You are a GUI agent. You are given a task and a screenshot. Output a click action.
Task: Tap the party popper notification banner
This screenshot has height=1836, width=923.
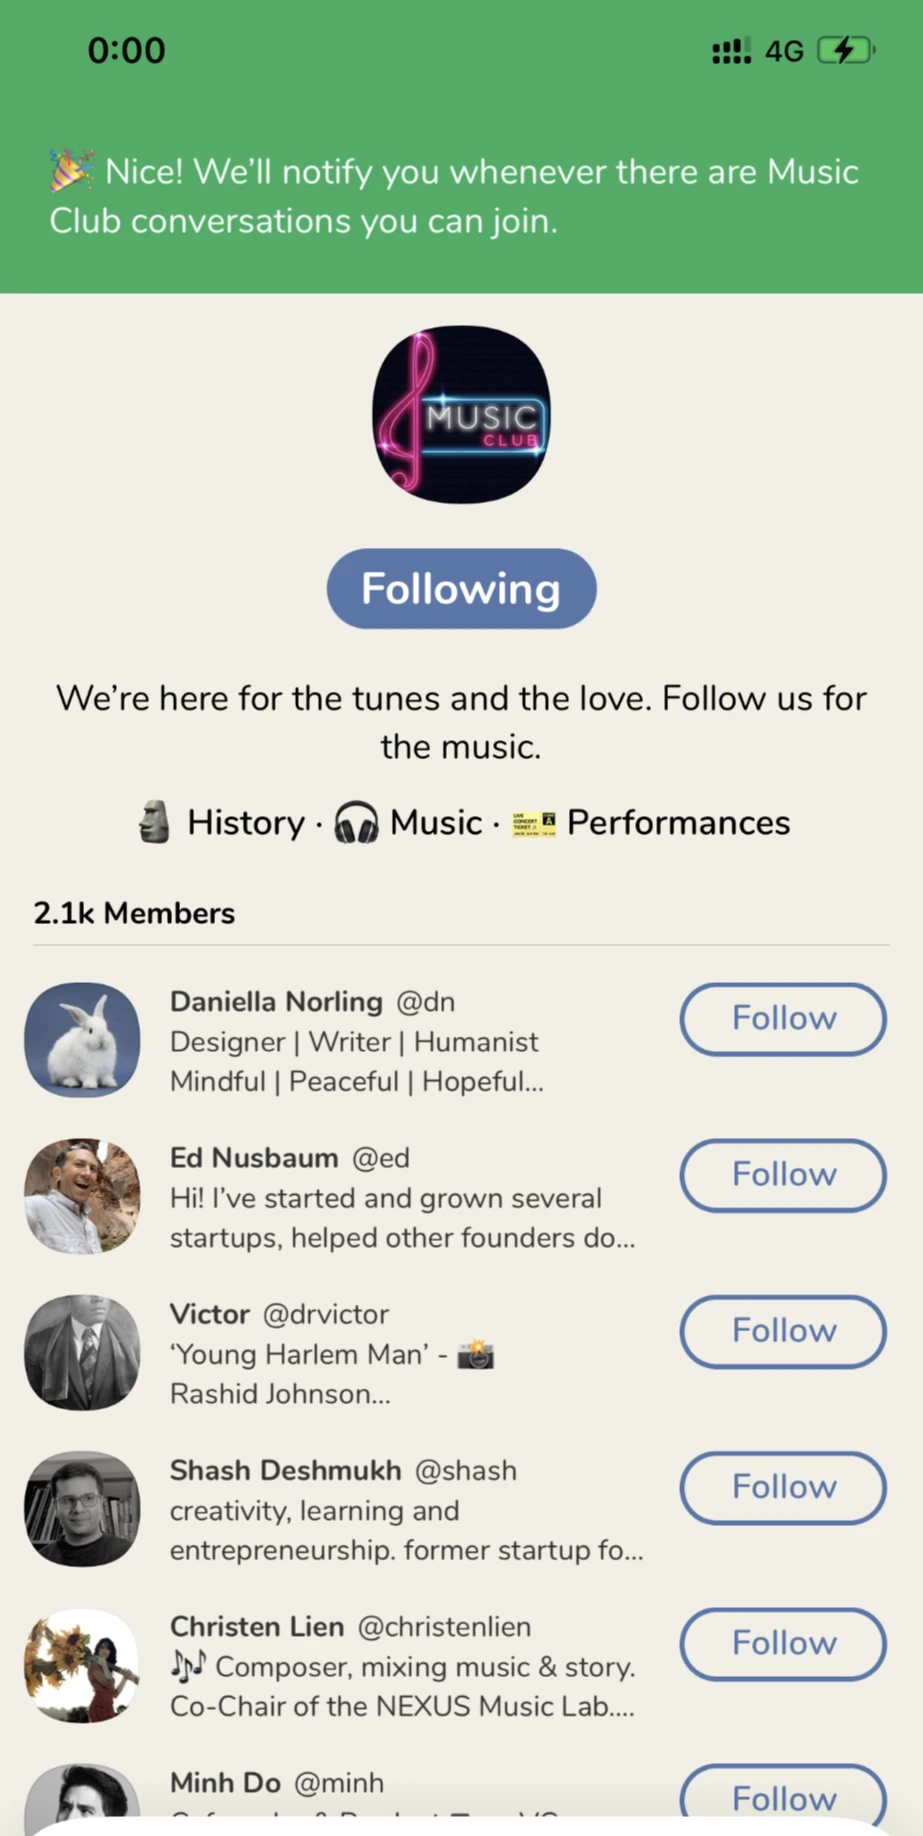pyautogui.click(x=461, y=195)
